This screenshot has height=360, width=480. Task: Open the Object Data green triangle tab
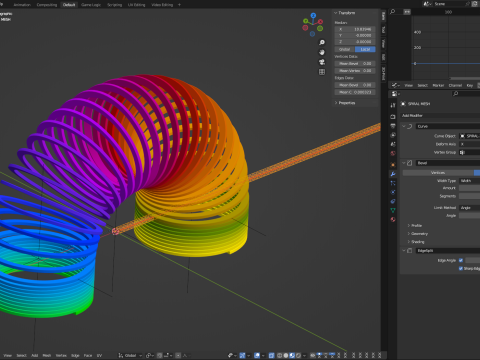coord(393,210)
